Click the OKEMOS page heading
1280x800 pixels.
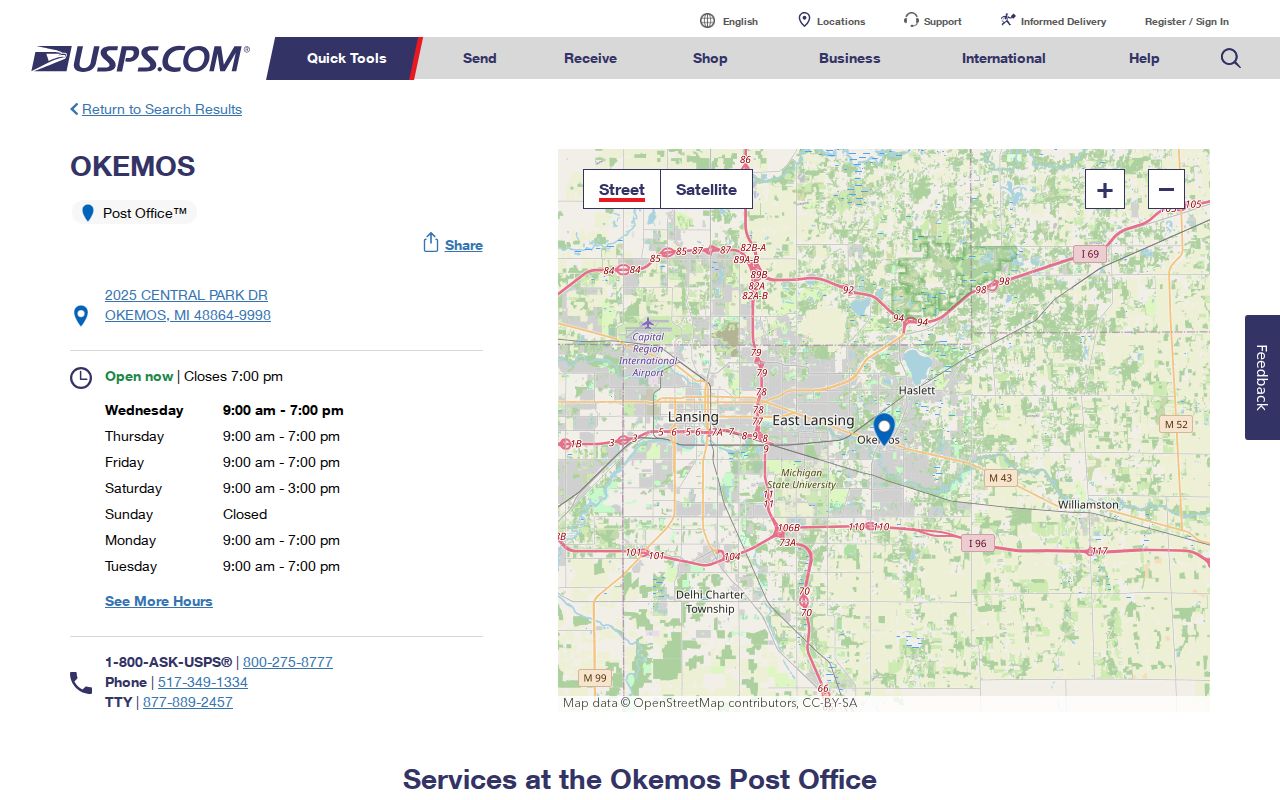133,166
